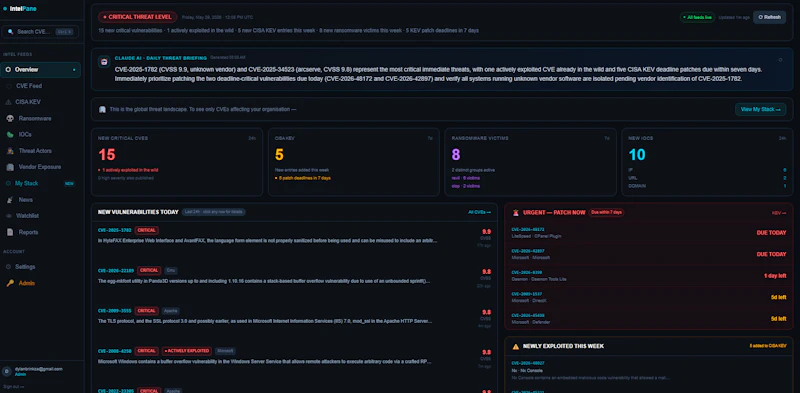Click the Vendor Exposure building icon
The width and height of the screenshot is (800, 393).
[10, 167]
